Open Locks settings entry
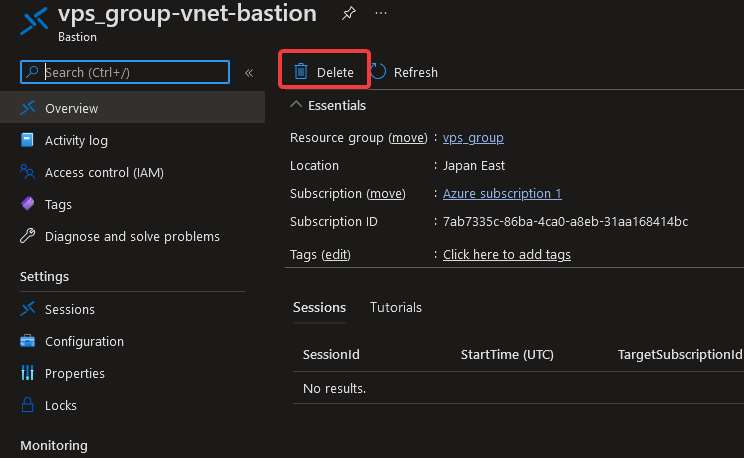 (x=132, y=405)
